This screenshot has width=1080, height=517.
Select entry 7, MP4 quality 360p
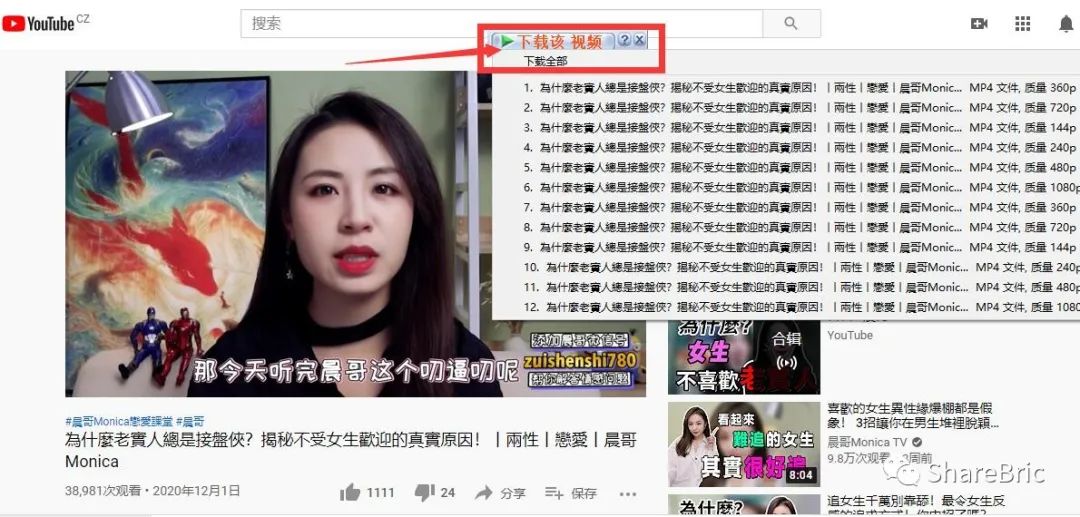[800, 208]
